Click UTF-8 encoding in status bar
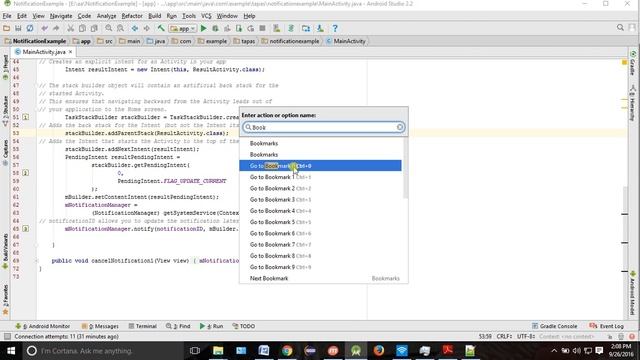The image size is (640, 360). (526, 336)
